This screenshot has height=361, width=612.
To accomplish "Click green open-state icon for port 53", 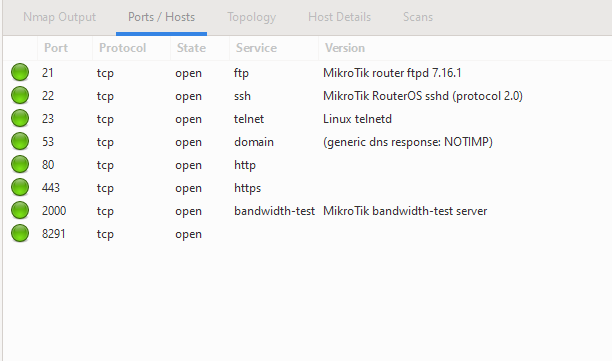I will [x=20, y=142].
